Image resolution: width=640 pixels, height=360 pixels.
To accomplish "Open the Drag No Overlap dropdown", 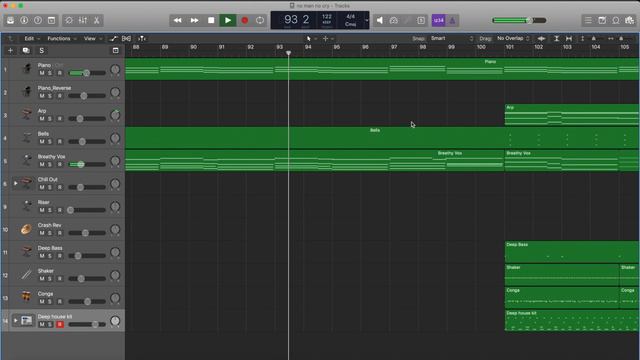I will [x=513, y=38].
